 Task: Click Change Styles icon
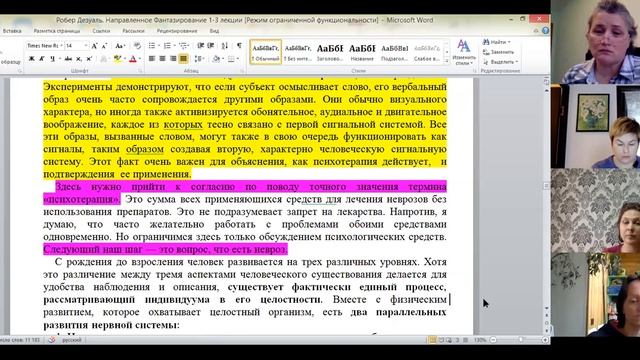(x=464, y=52)
